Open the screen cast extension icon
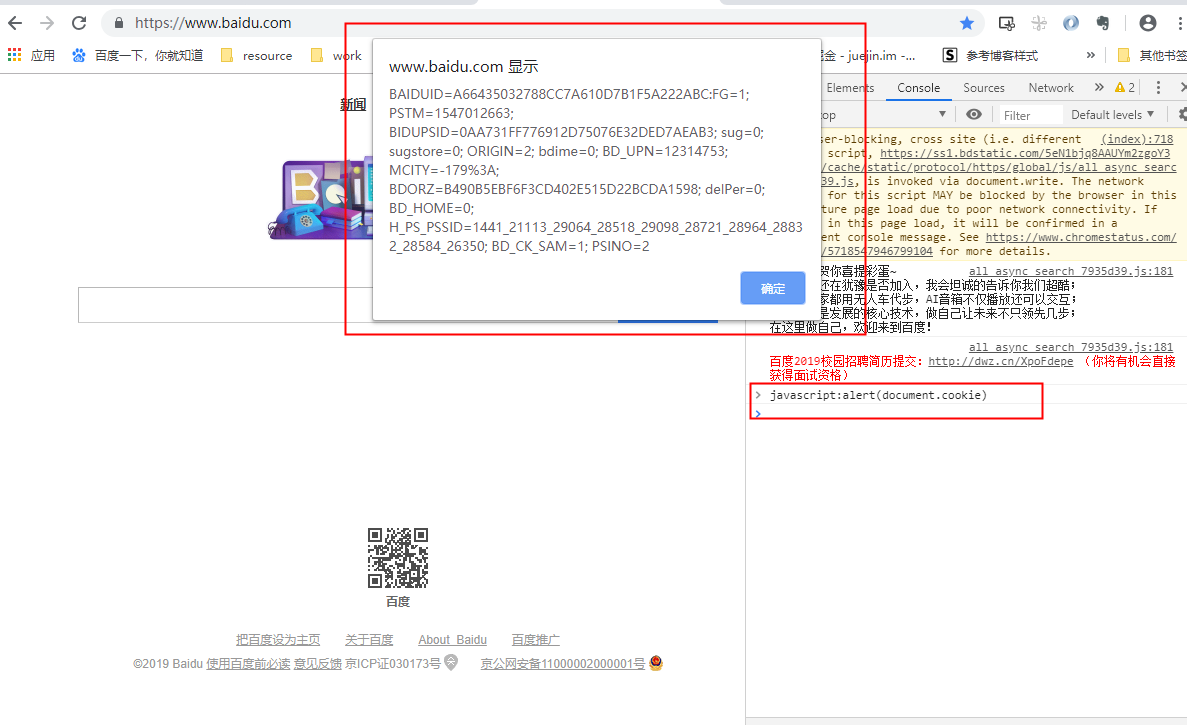This screenshot has height=725, width=1187. tap(1006, 23)
